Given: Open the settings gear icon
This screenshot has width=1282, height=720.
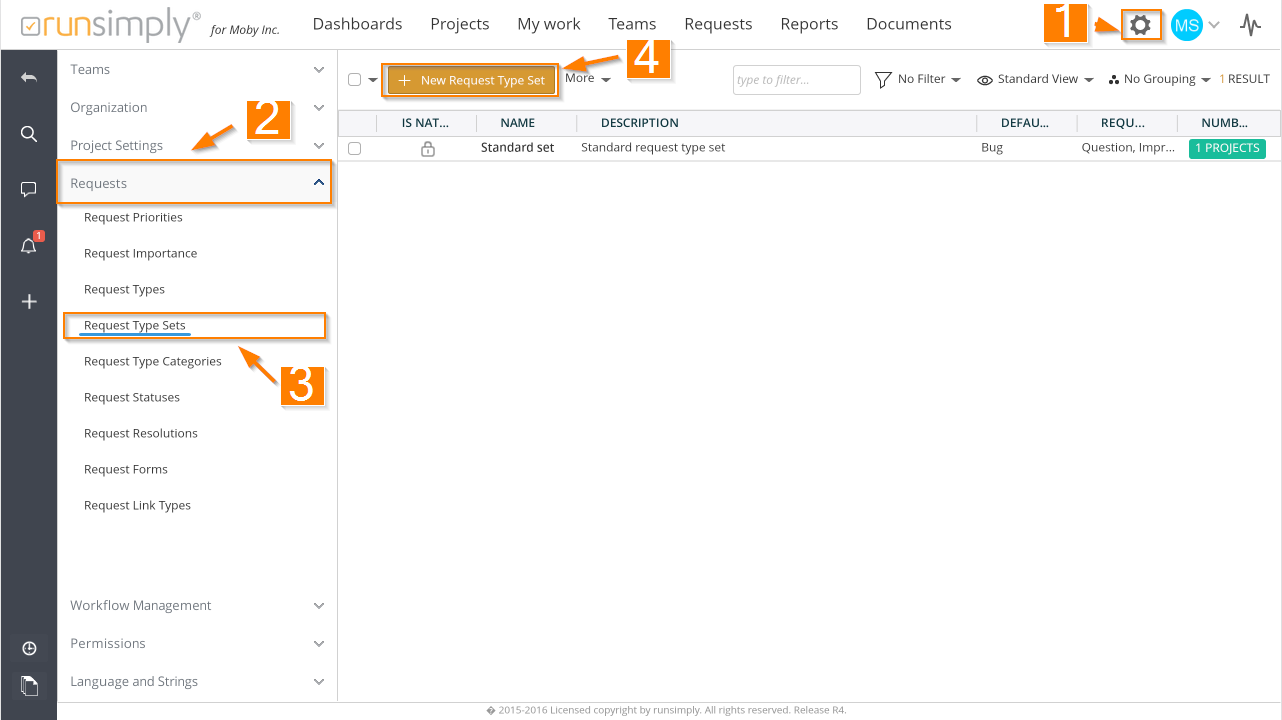Looking at the screenshot, I should pos(1140,26).
